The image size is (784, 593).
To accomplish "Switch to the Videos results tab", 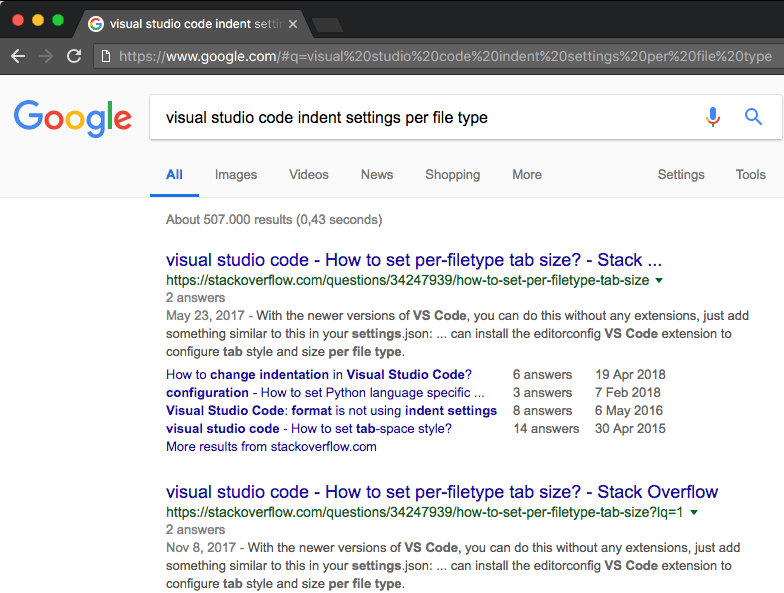I will pyautogui.click(x=309, y=174).
